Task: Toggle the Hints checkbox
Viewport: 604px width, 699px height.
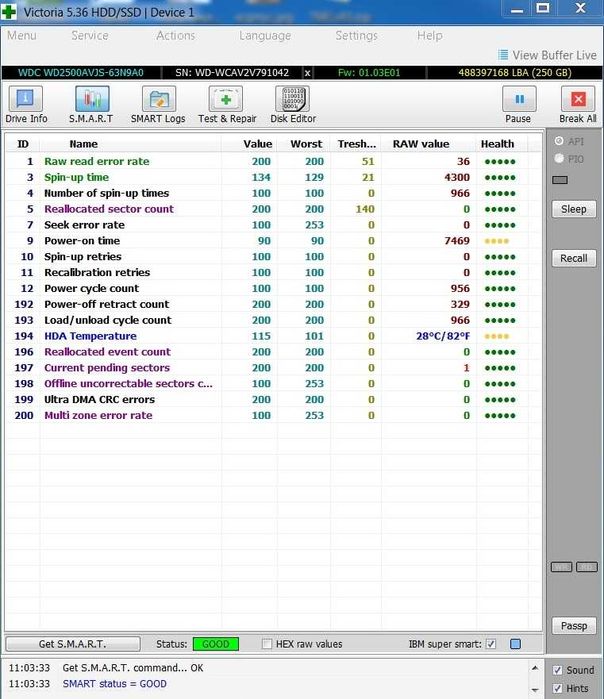Action: point(557,688)
